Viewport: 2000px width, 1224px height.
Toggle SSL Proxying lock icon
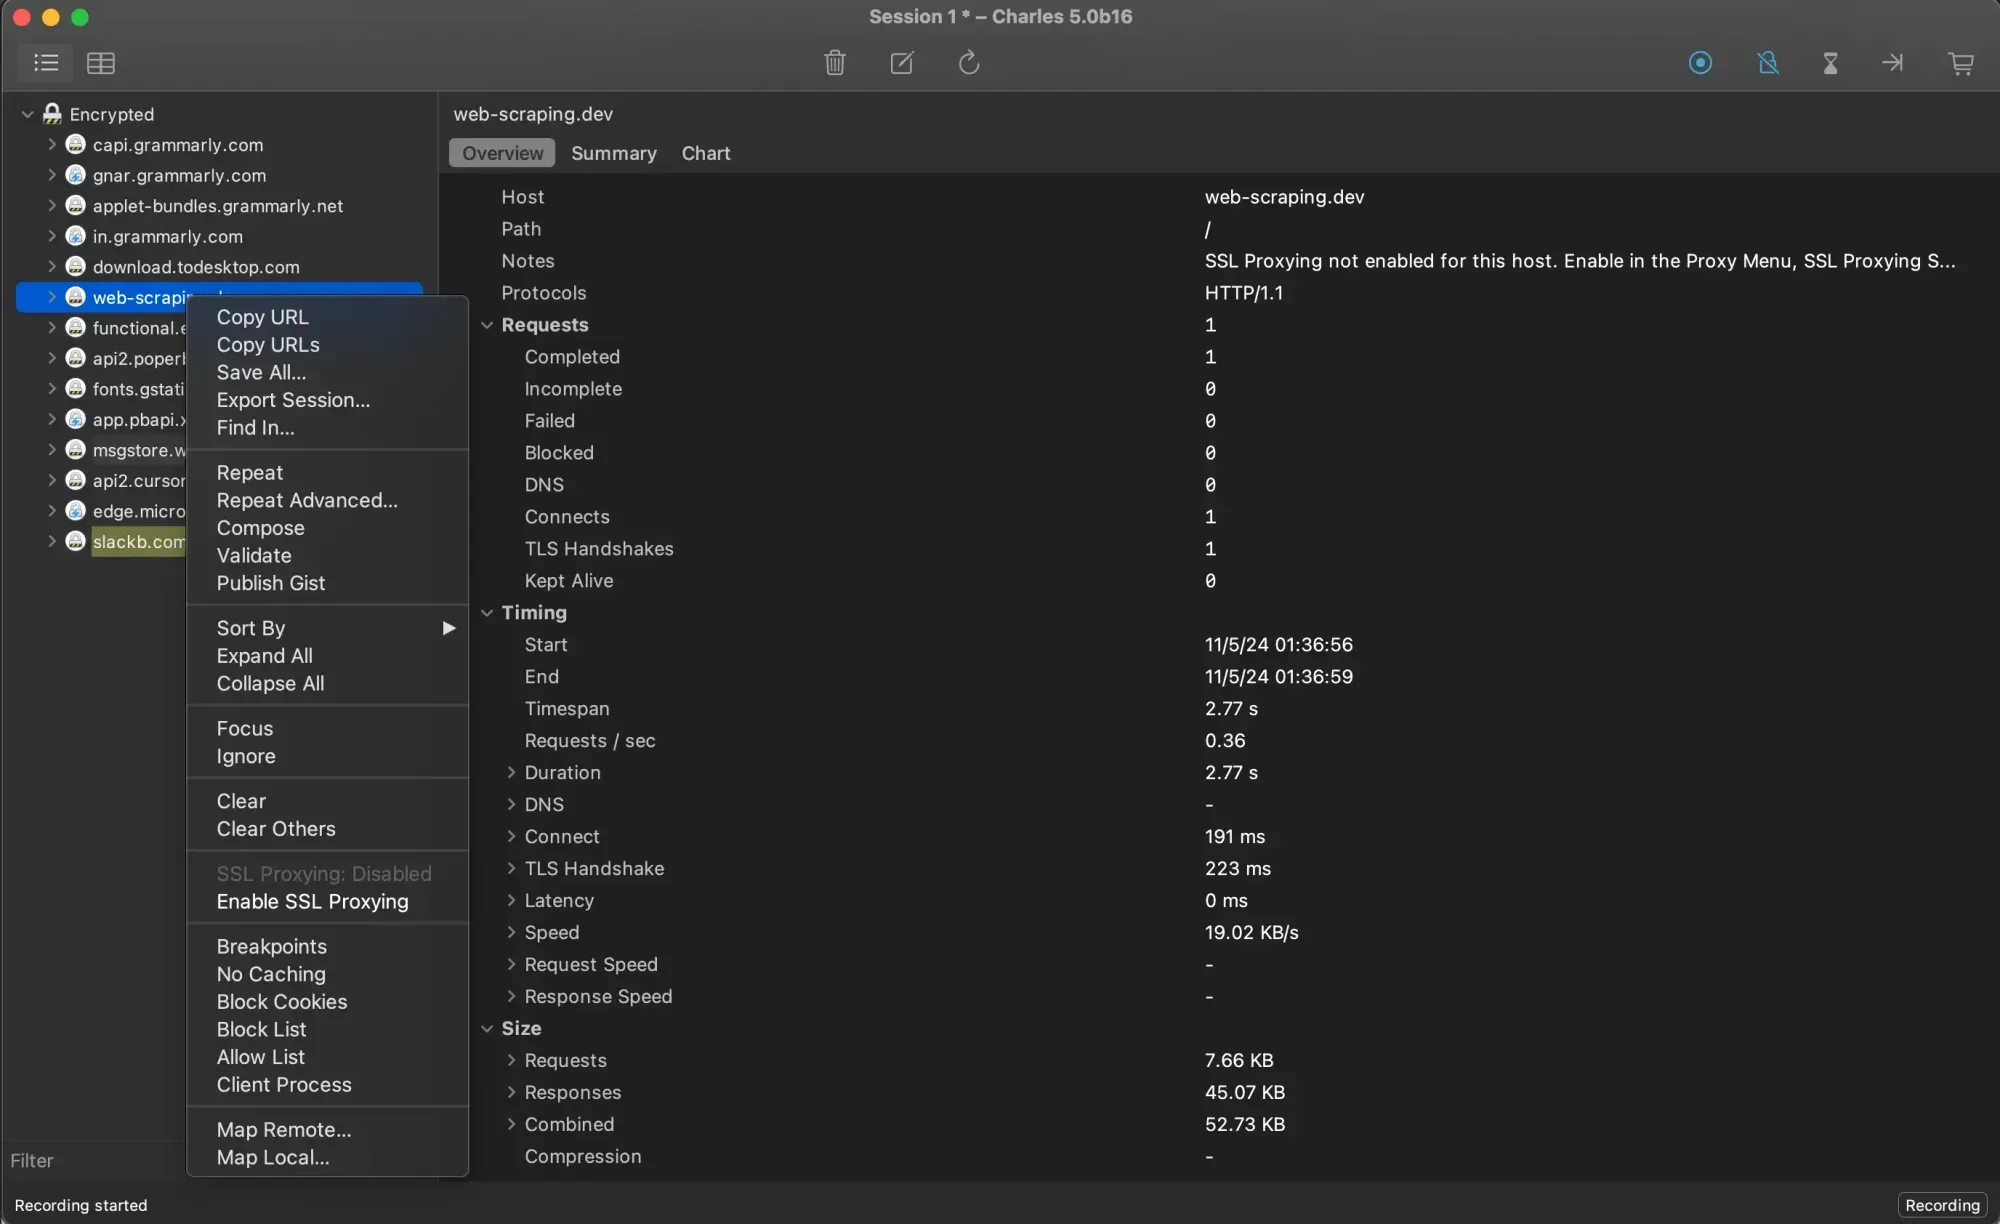1769,63
